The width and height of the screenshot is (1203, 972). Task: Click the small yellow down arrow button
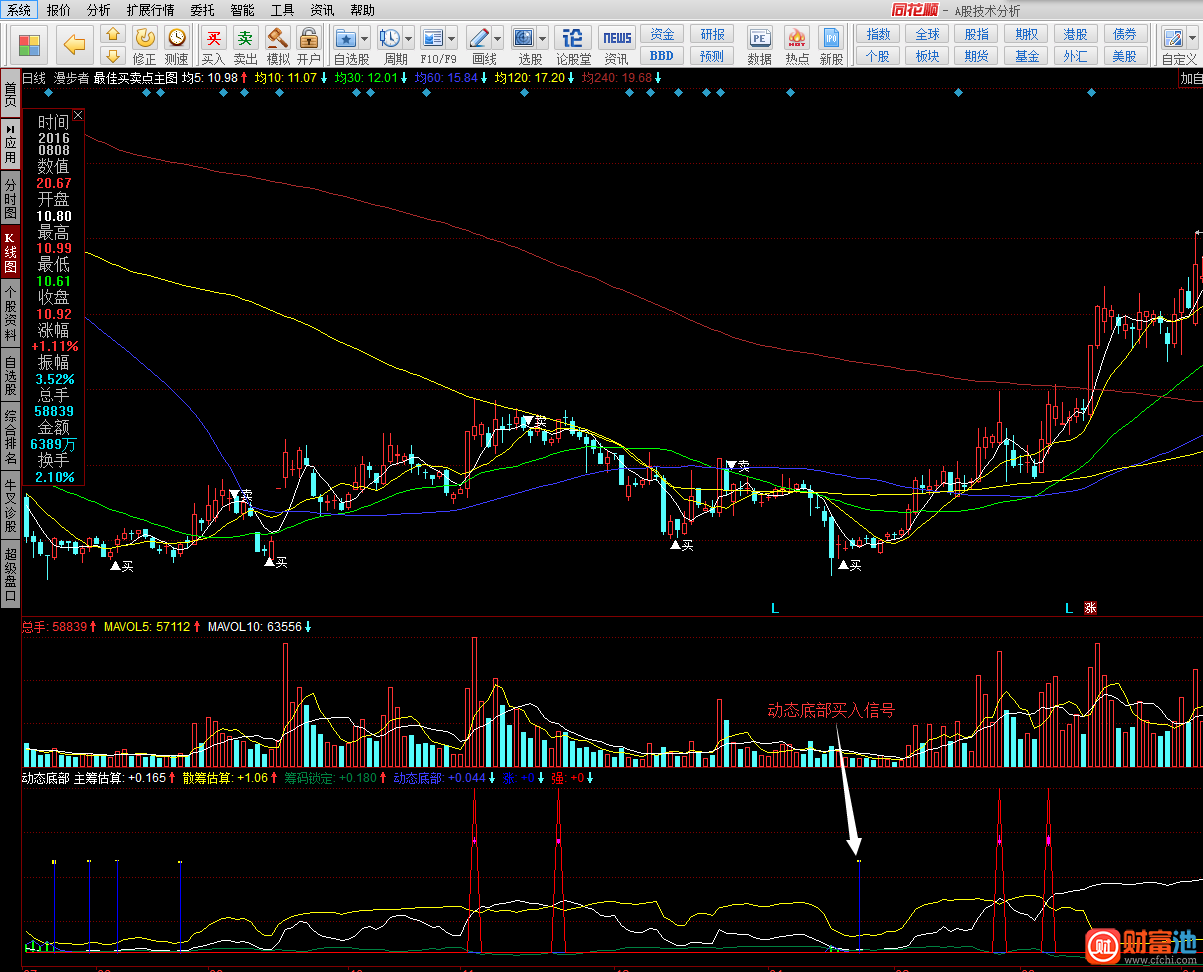pyautogui.click(x=113, y=55)
